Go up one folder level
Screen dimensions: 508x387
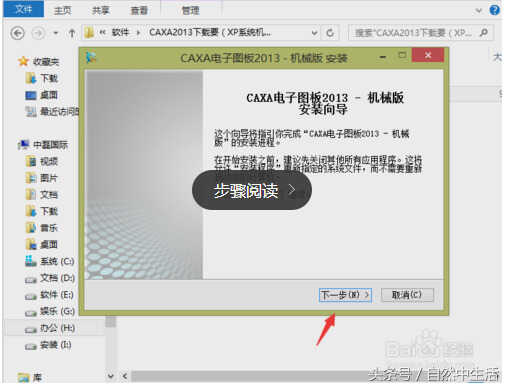(72, 33)
